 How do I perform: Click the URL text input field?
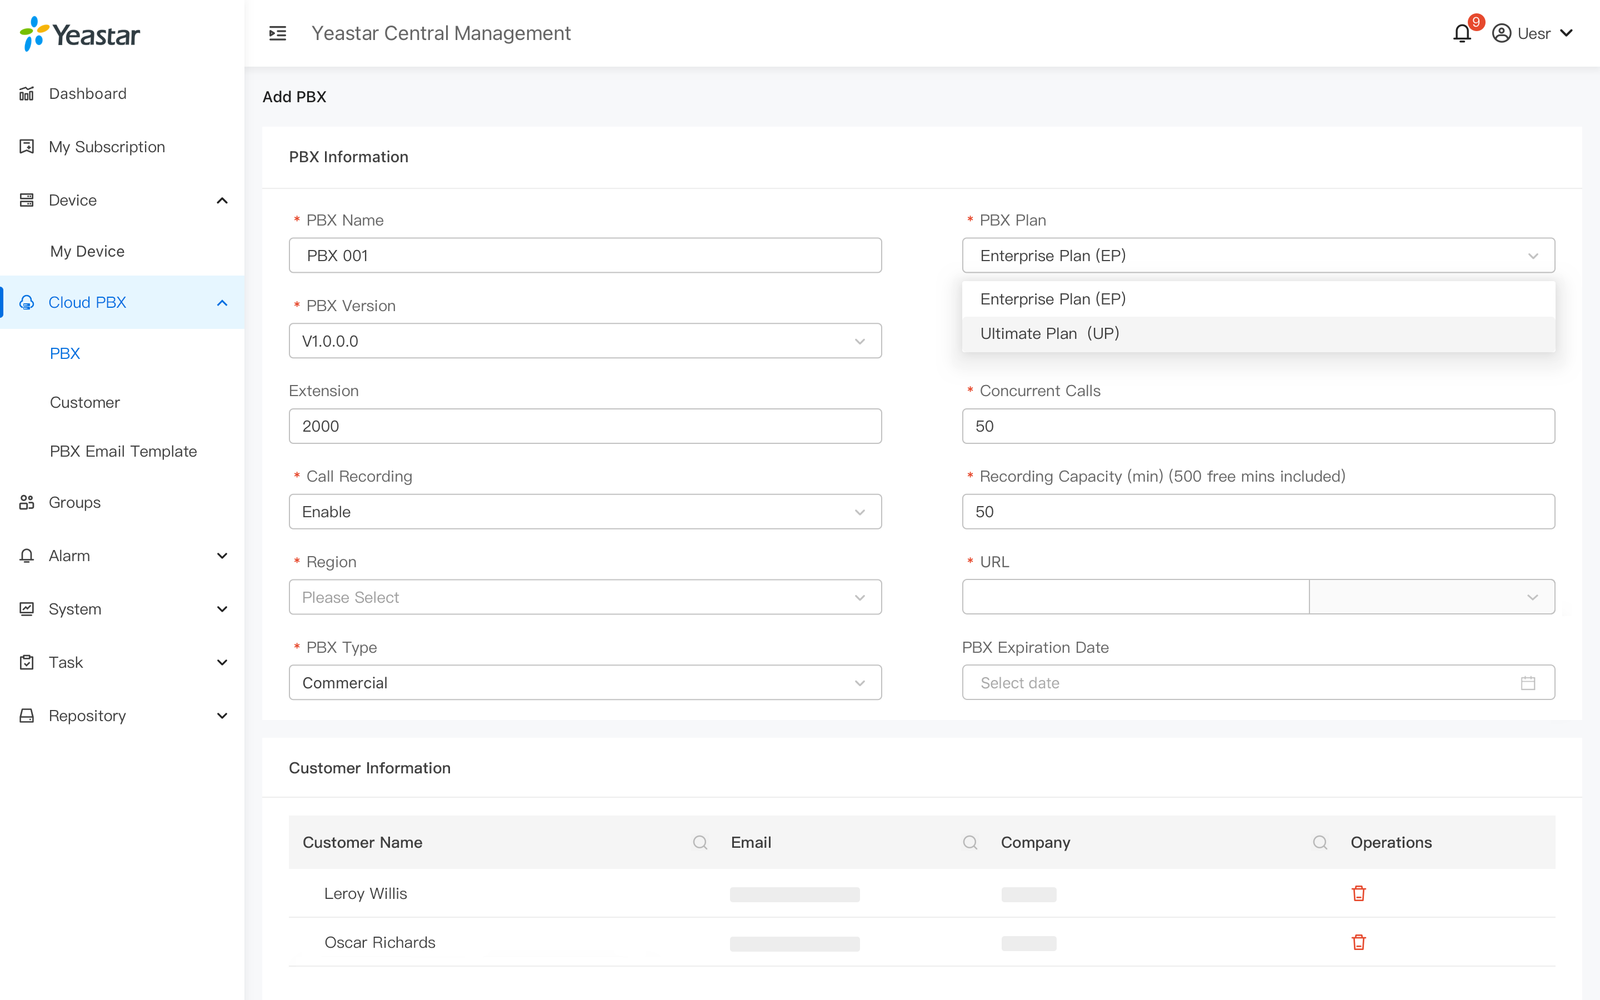click(x=1135, y=597)
